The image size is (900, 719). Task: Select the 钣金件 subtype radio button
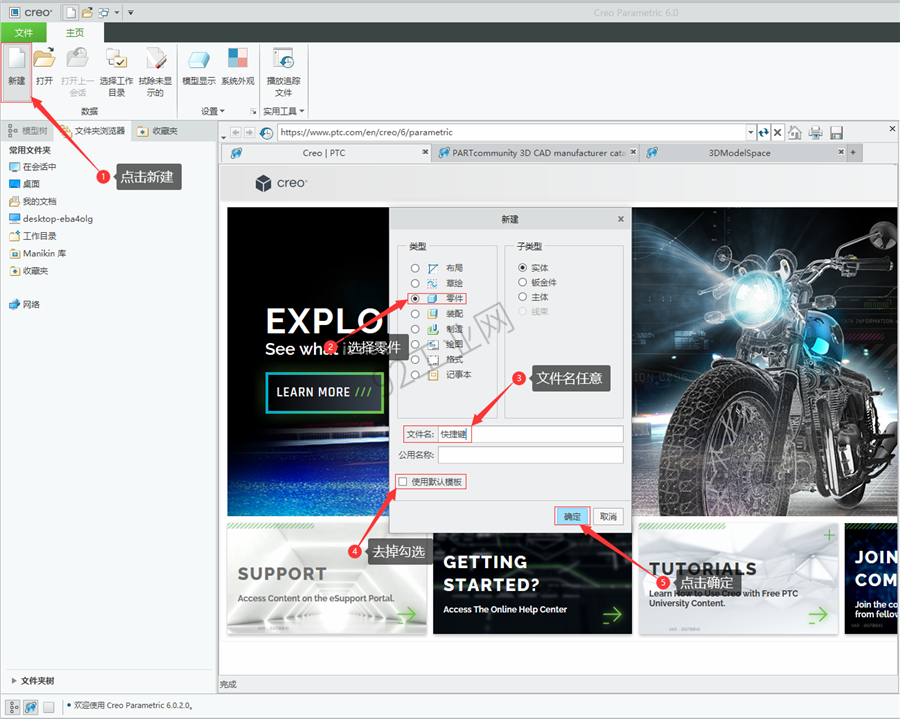click(x=522, y=282)
